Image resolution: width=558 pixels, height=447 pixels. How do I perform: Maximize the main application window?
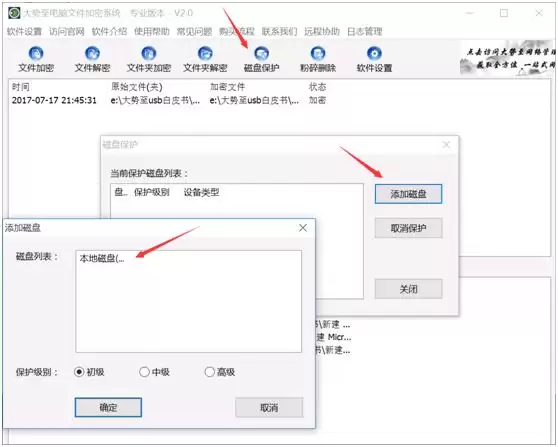point(504,13)
